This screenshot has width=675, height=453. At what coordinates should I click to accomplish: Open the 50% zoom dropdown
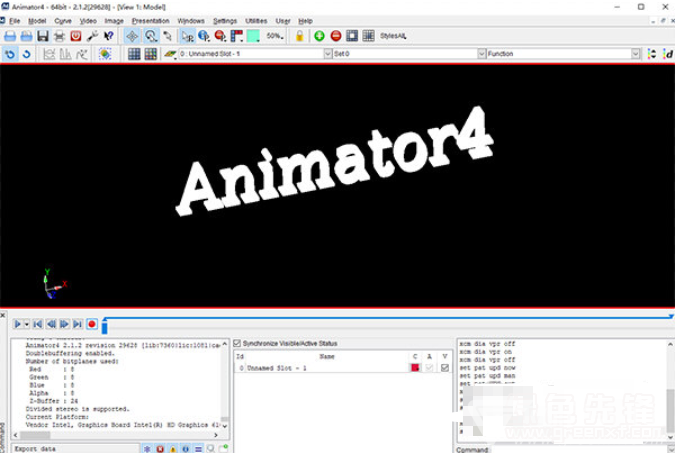(x=275, y=36)
